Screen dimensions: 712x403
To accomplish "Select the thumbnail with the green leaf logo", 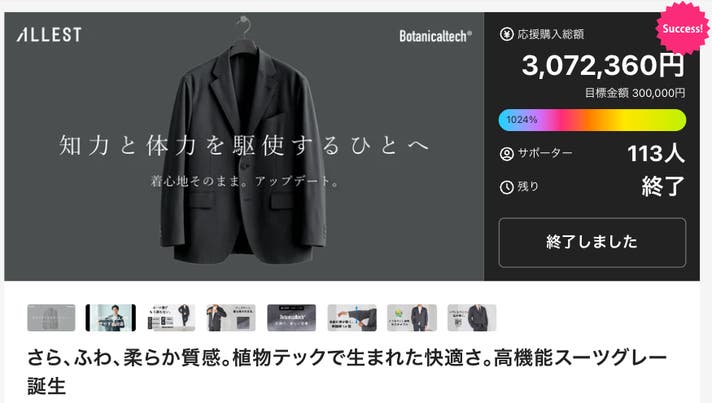I will 412,318.
